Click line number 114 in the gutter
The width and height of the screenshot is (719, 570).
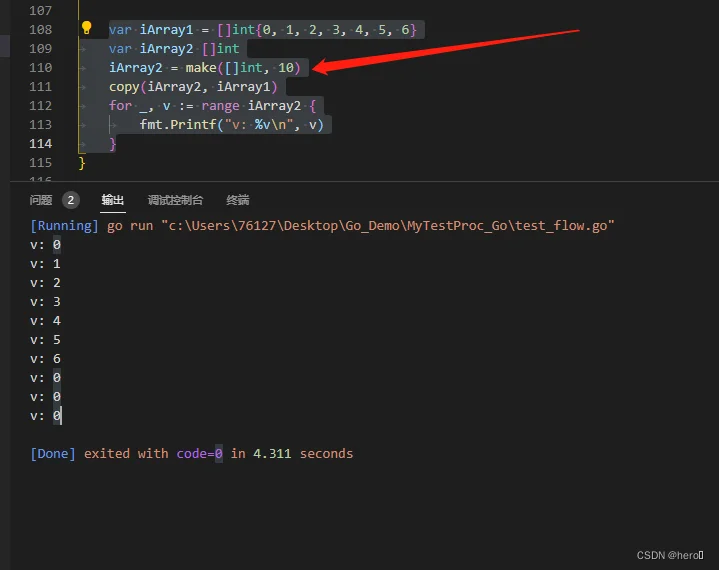click(40, 143)
